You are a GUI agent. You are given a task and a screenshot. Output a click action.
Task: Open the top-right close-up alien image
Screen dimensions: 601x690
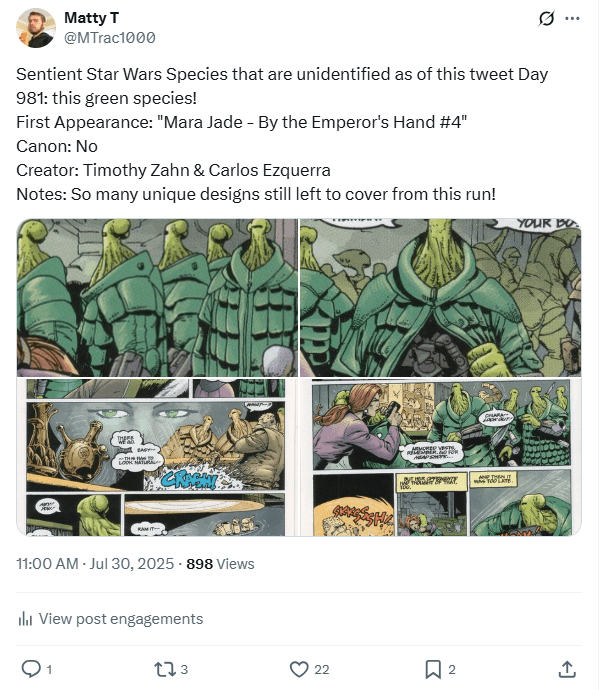[440, 298]
